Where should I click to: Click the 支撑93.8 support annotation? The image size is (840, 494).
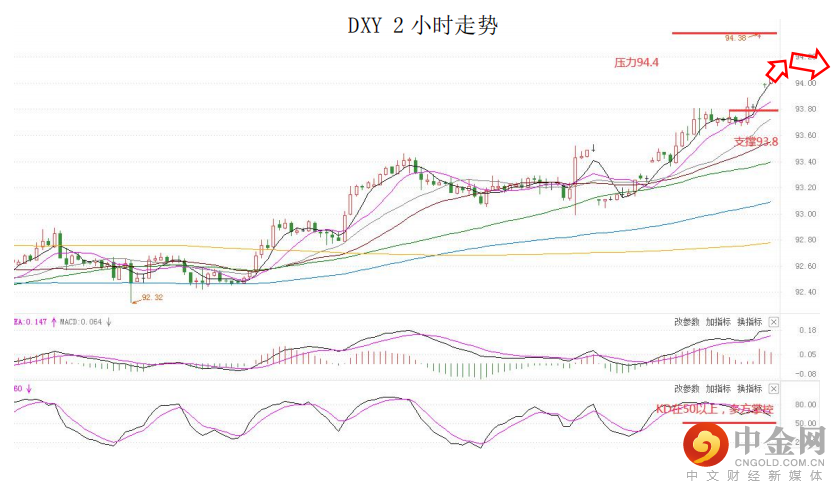point(756,142)
